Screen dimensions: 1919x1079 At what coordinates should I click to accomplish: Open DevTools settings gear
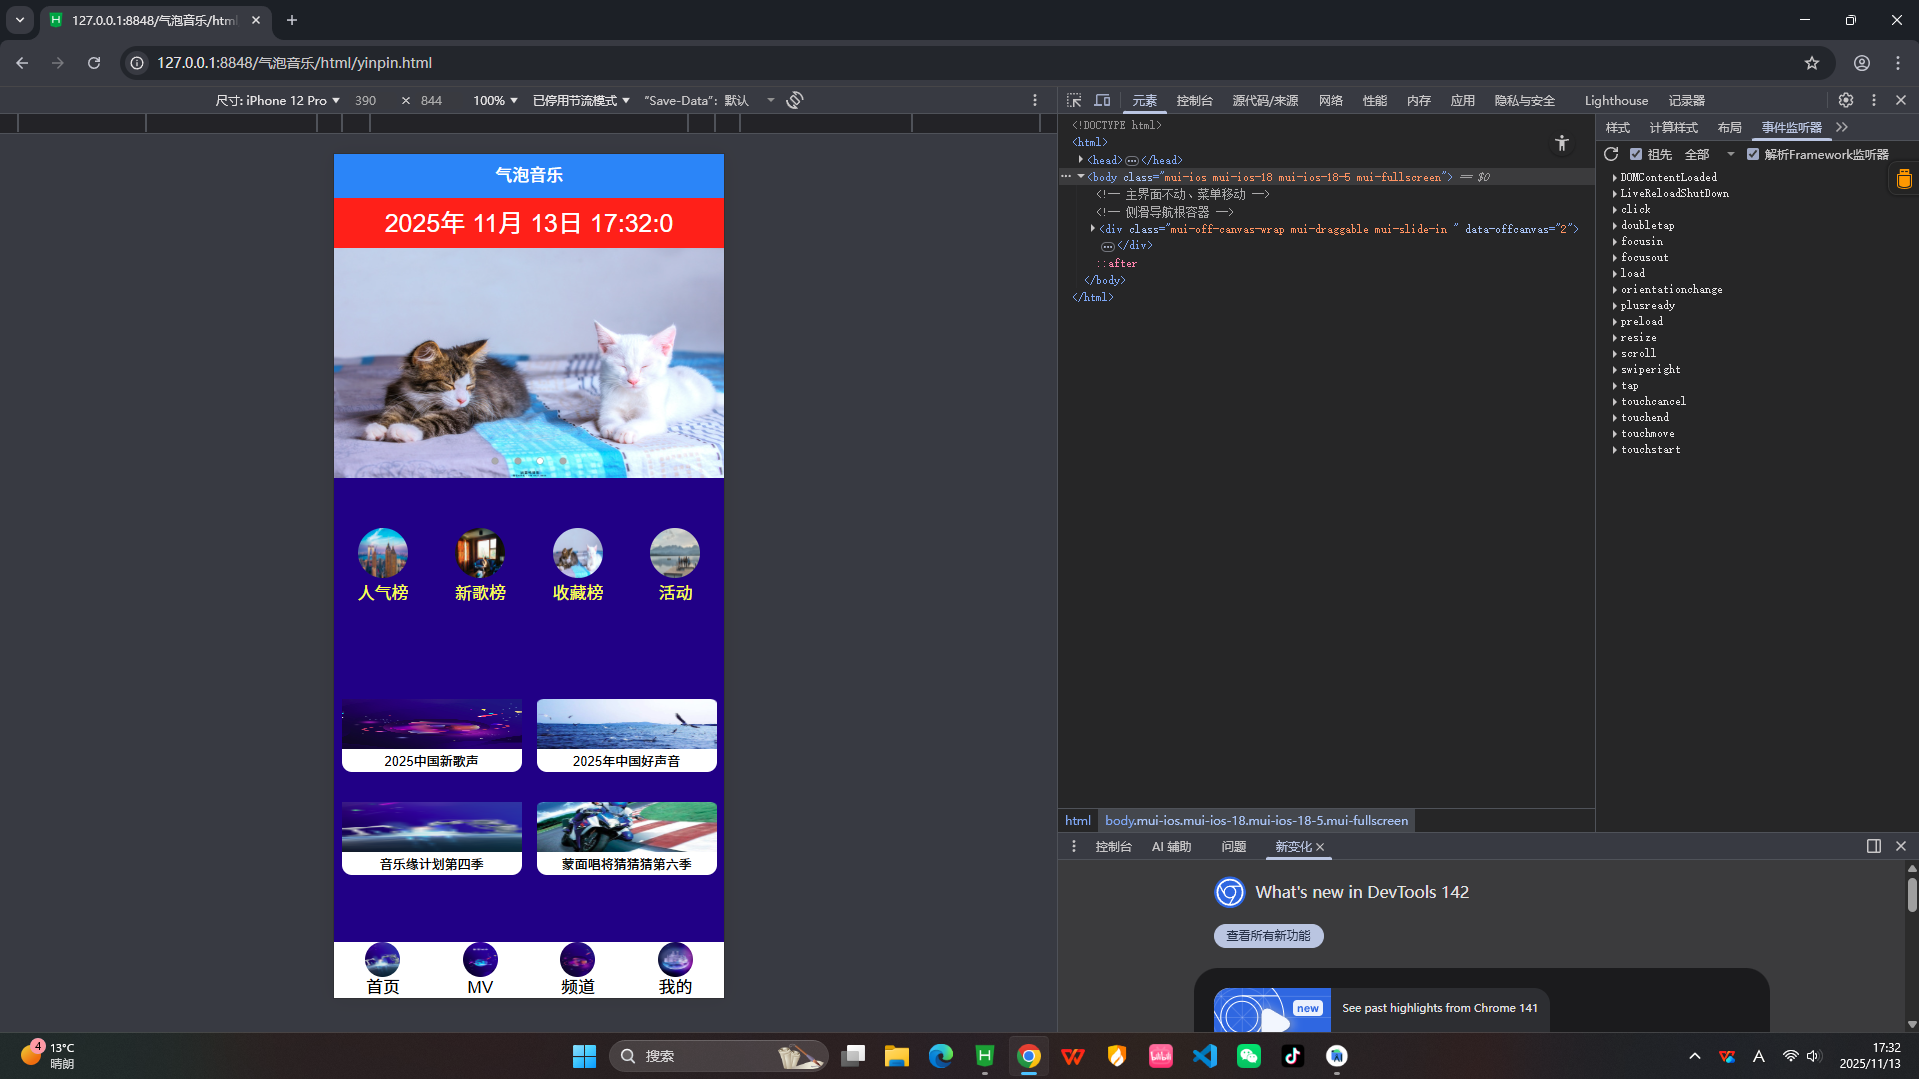(x=1845, y=100)
